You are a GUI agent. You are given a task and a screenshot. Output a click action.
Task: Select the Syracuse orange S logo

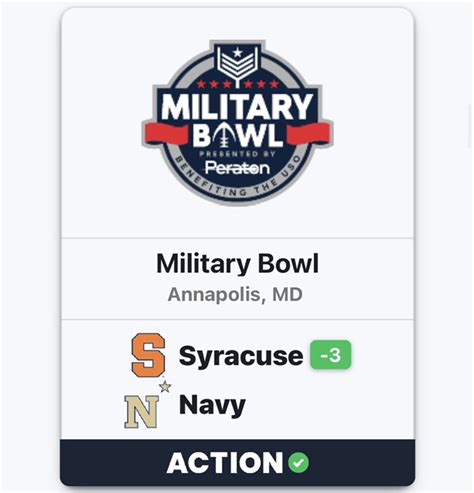click(148, 355)
